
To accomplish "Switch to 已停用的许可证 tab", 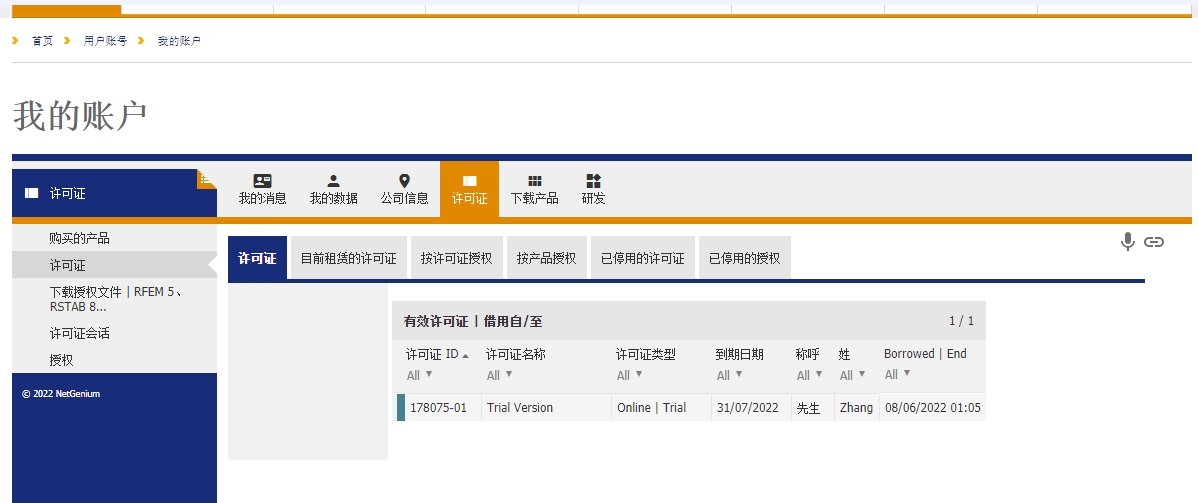I will [x=643, y=258].
